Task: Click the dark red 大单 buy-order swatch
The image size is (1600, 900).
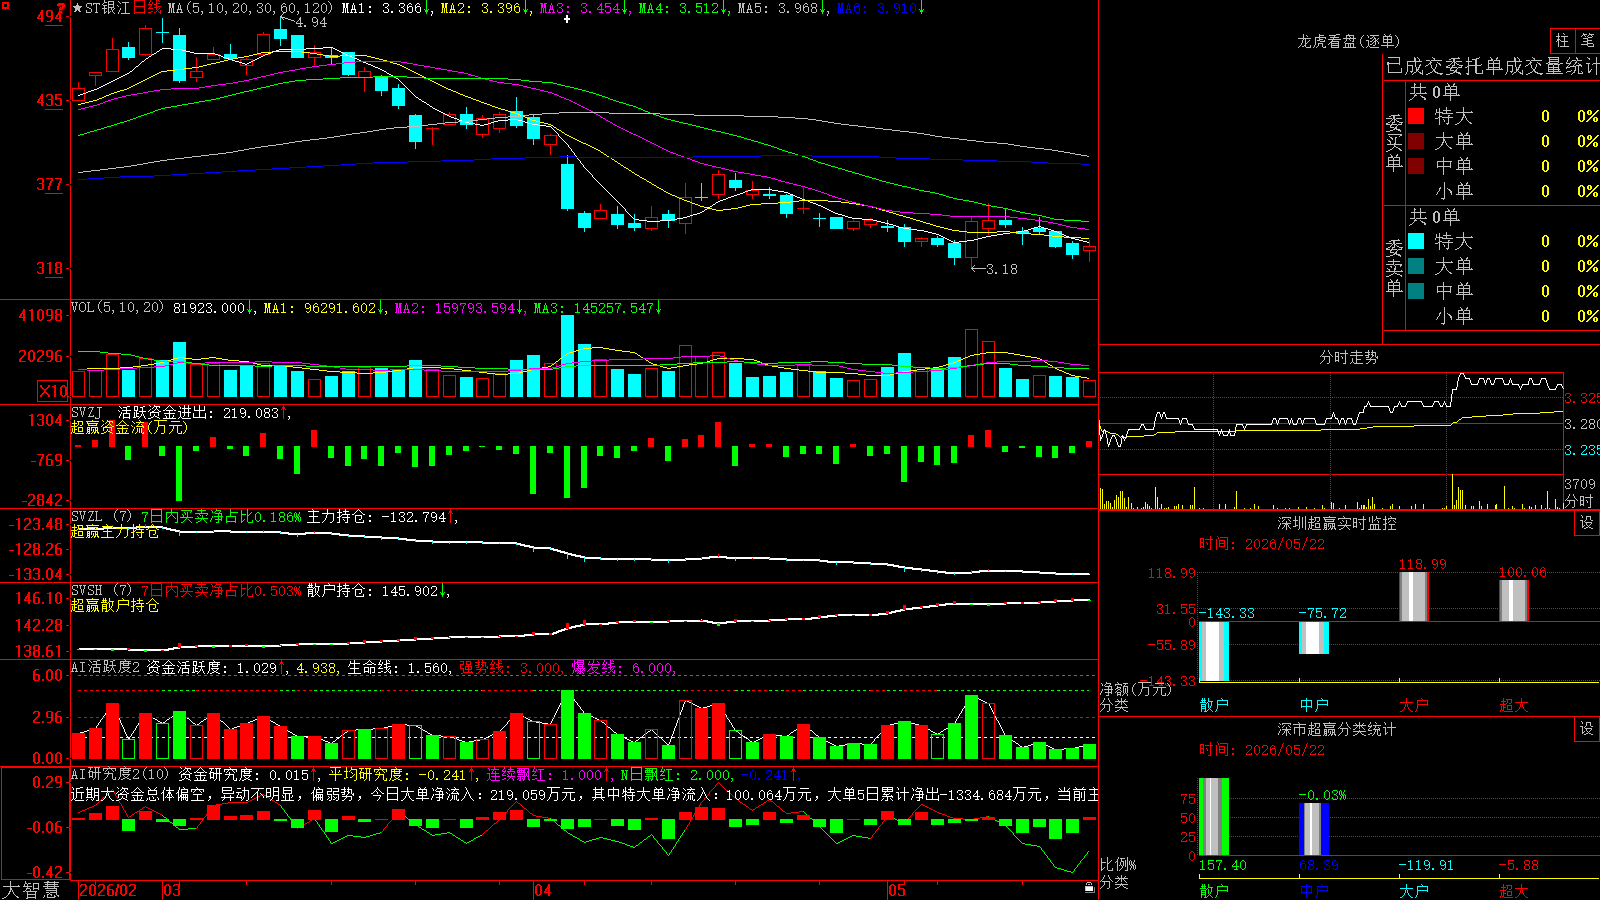Action: 1416,141
